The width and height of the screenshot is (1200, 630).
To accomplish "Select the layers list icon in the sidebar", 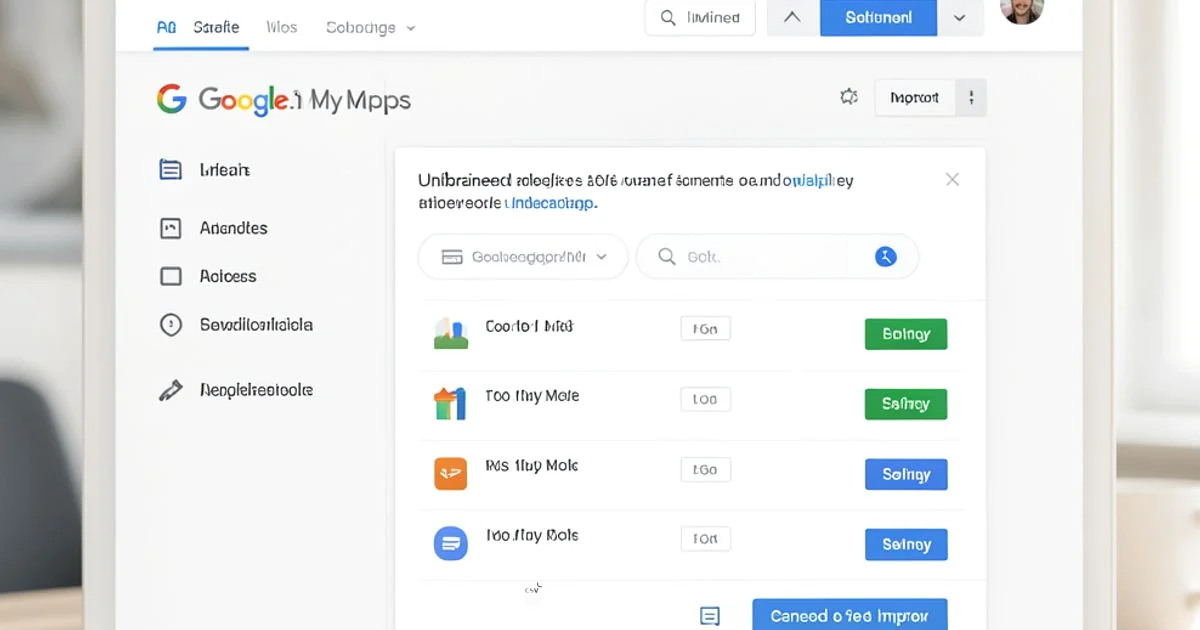I will click(170, 169).
